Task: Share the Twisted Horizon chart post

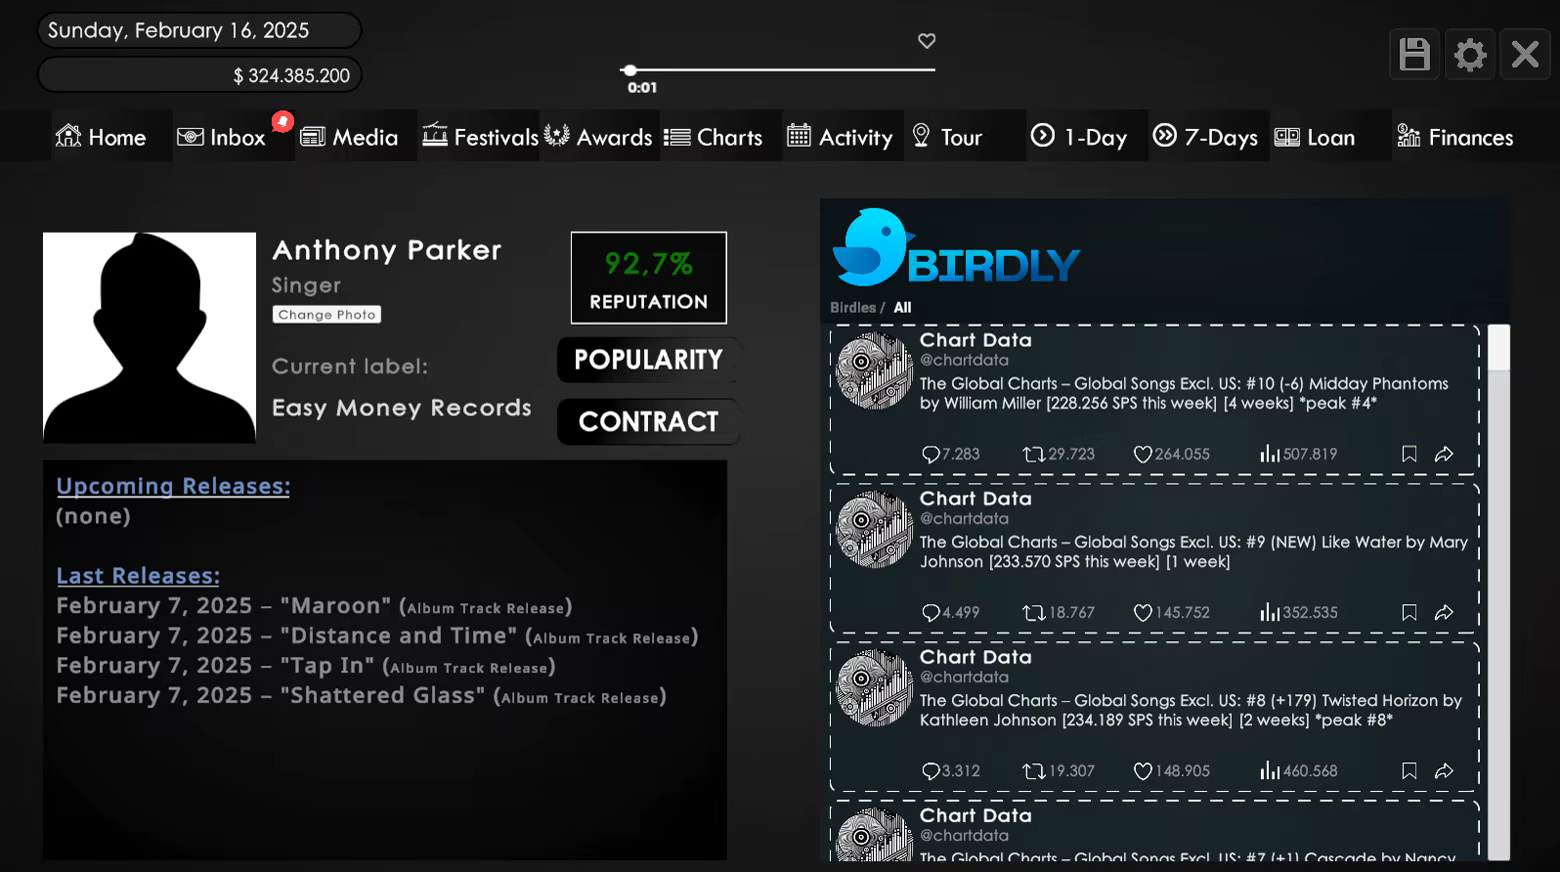Action: pyautogui.click(x=1444, y=771)
